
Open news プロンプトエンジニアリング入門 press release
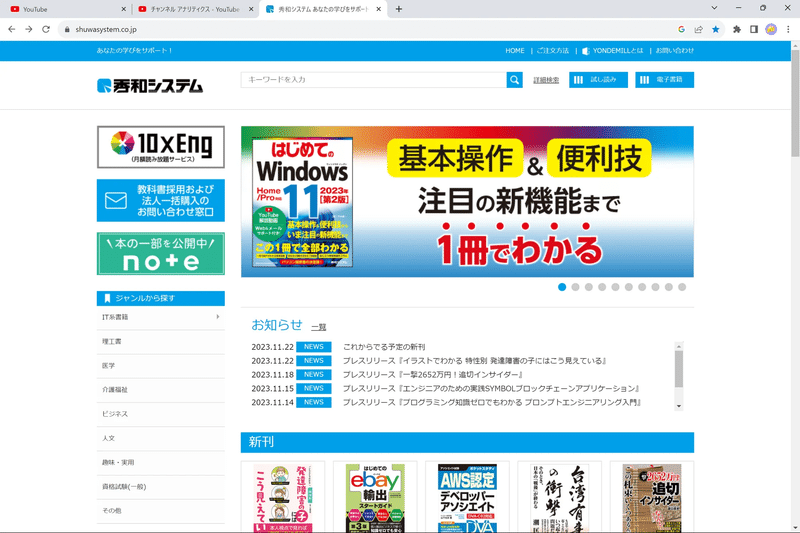[x=492, y=402]
